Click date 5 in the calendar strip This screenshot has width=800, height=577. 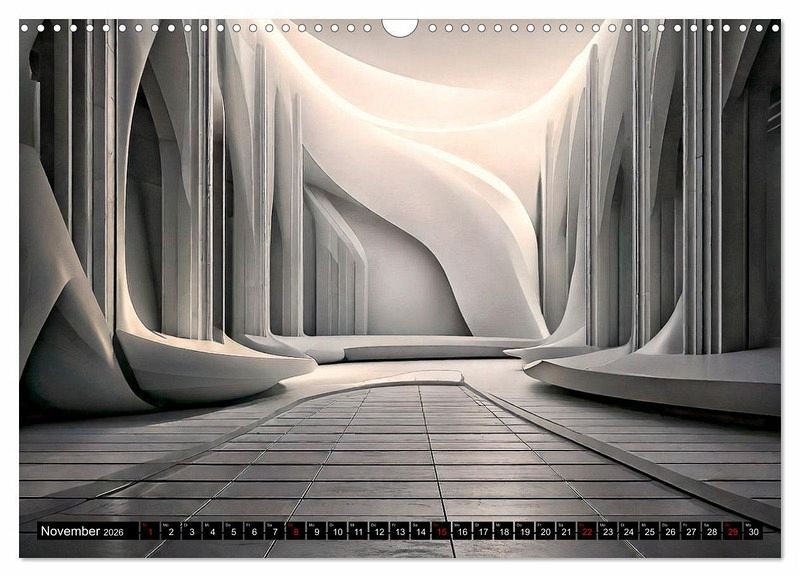pyautogui.click(x=233, y=532)
